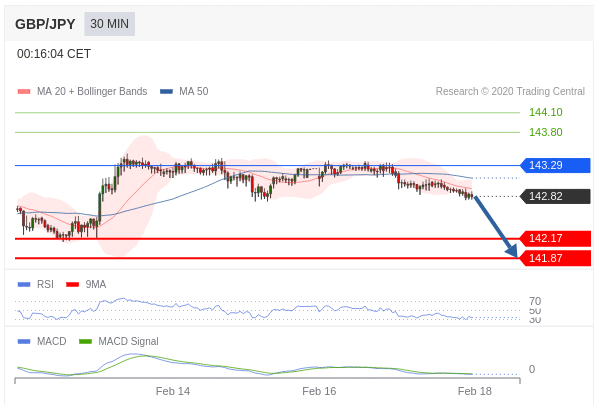Screen dimensions: 601x407
Task: Click the MACD blue legend swatch
Action: [24, 341]
